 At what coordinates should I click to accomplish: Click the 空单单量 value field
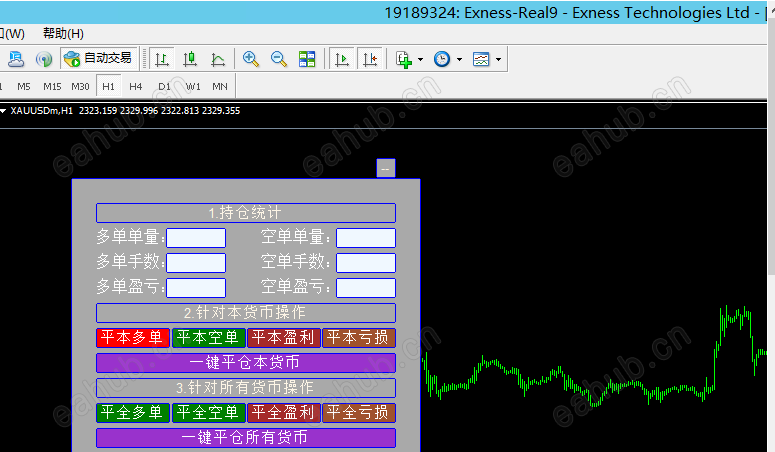point(366,238)
